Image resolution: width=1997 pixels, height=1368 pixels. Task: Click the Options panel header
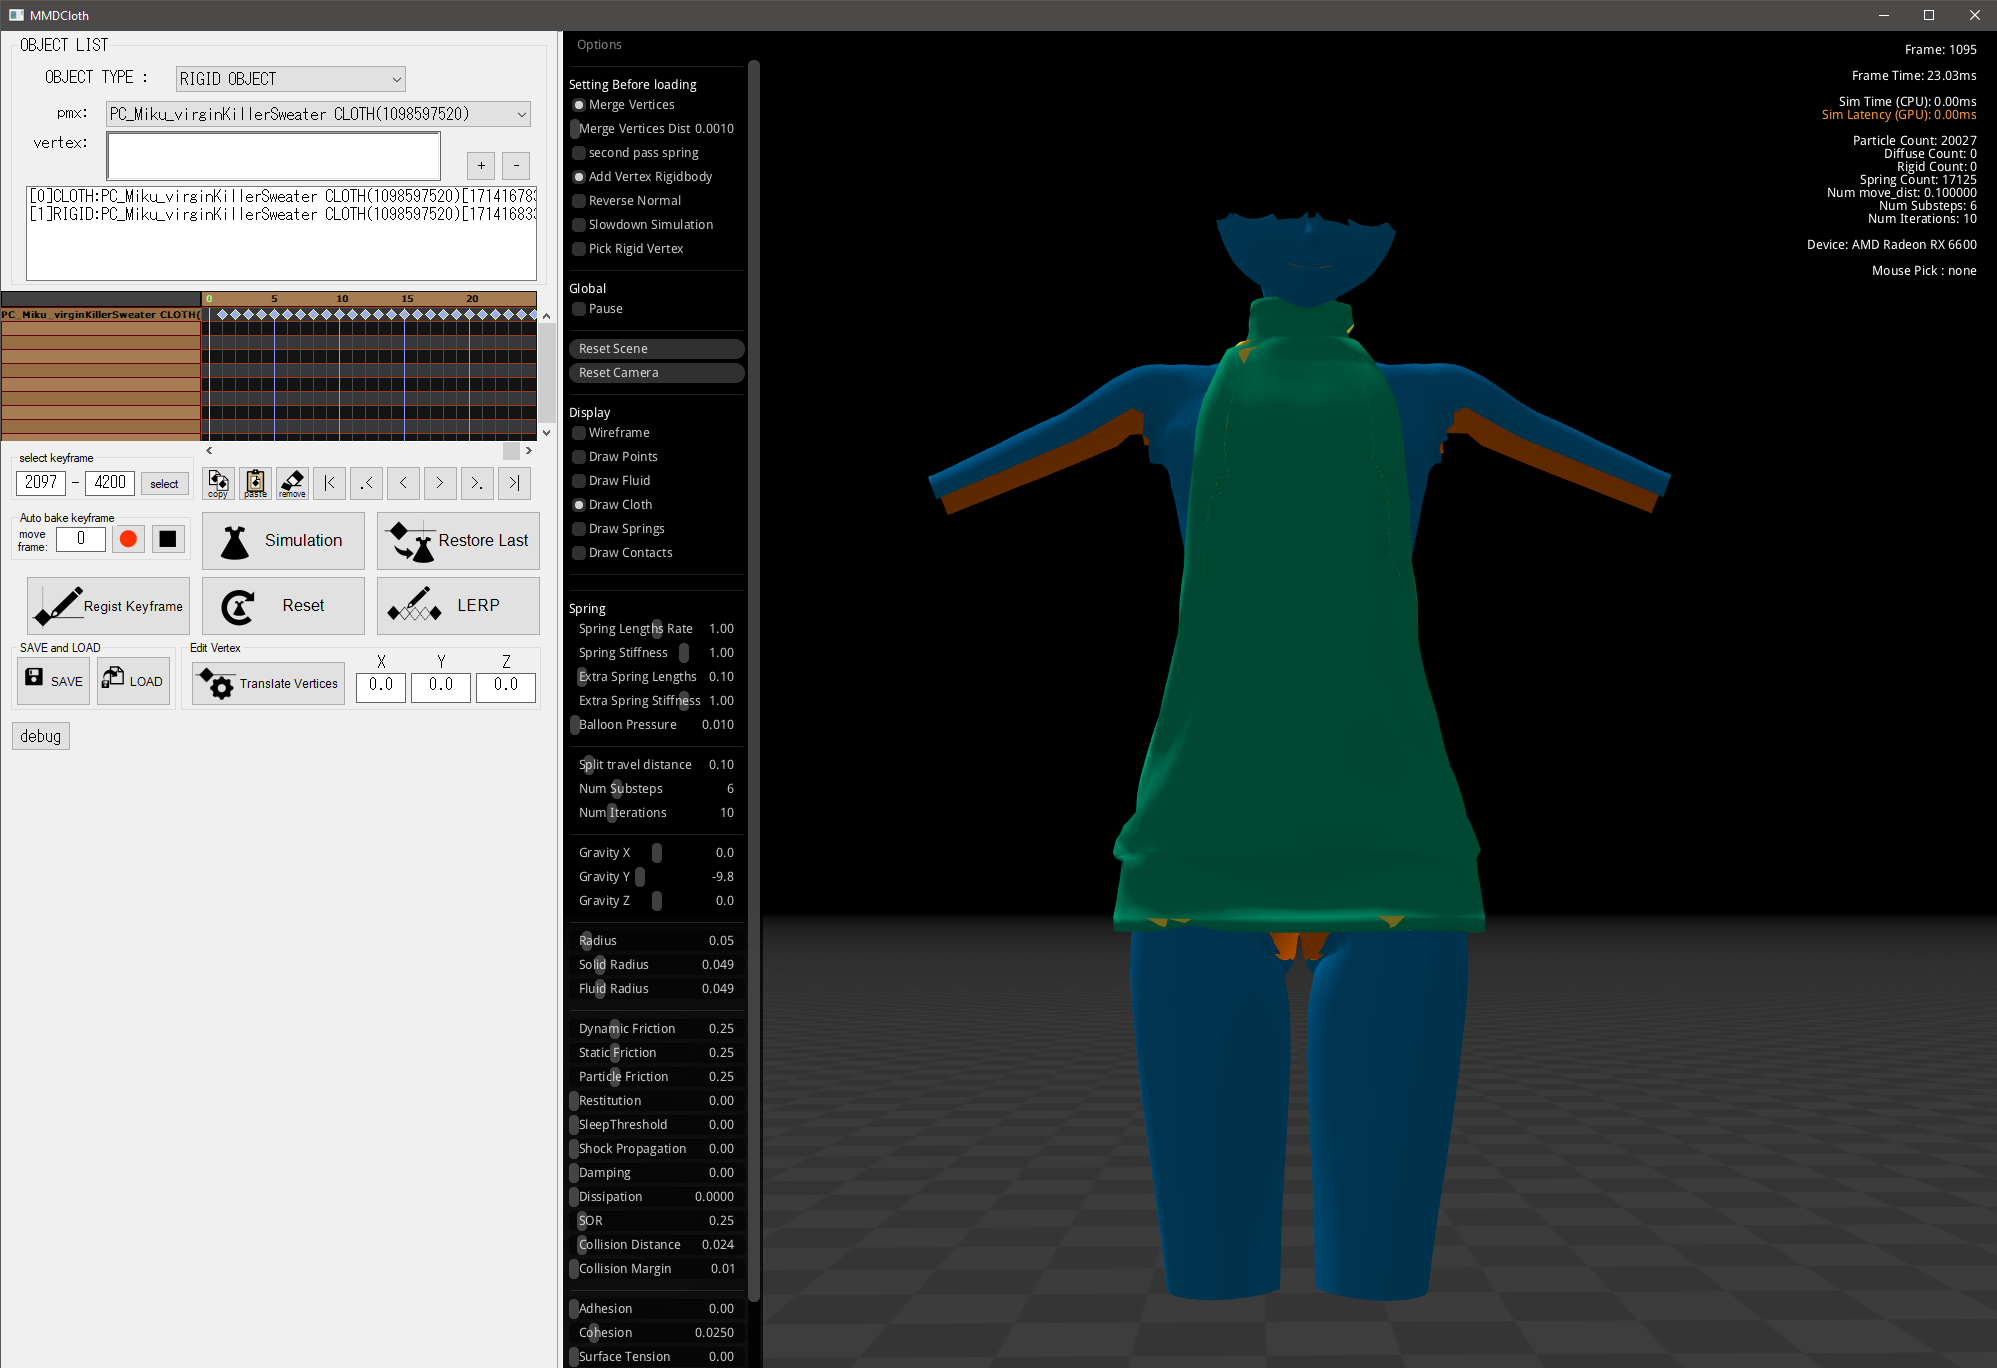(x=599, y=45)
